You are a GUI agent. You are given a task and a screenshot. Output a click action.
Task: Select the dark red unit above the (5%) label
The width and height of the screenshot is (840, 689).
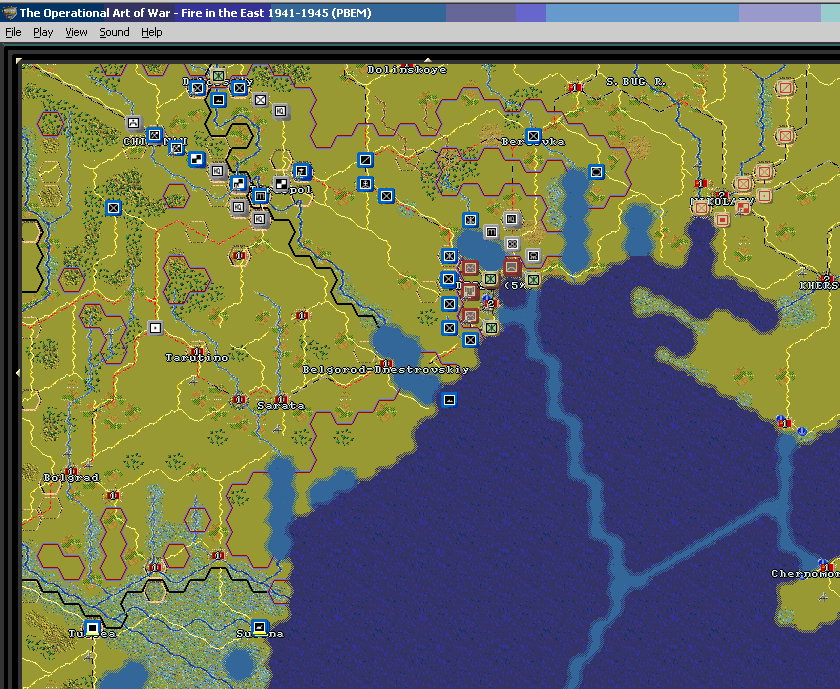[x=512, y=267]
